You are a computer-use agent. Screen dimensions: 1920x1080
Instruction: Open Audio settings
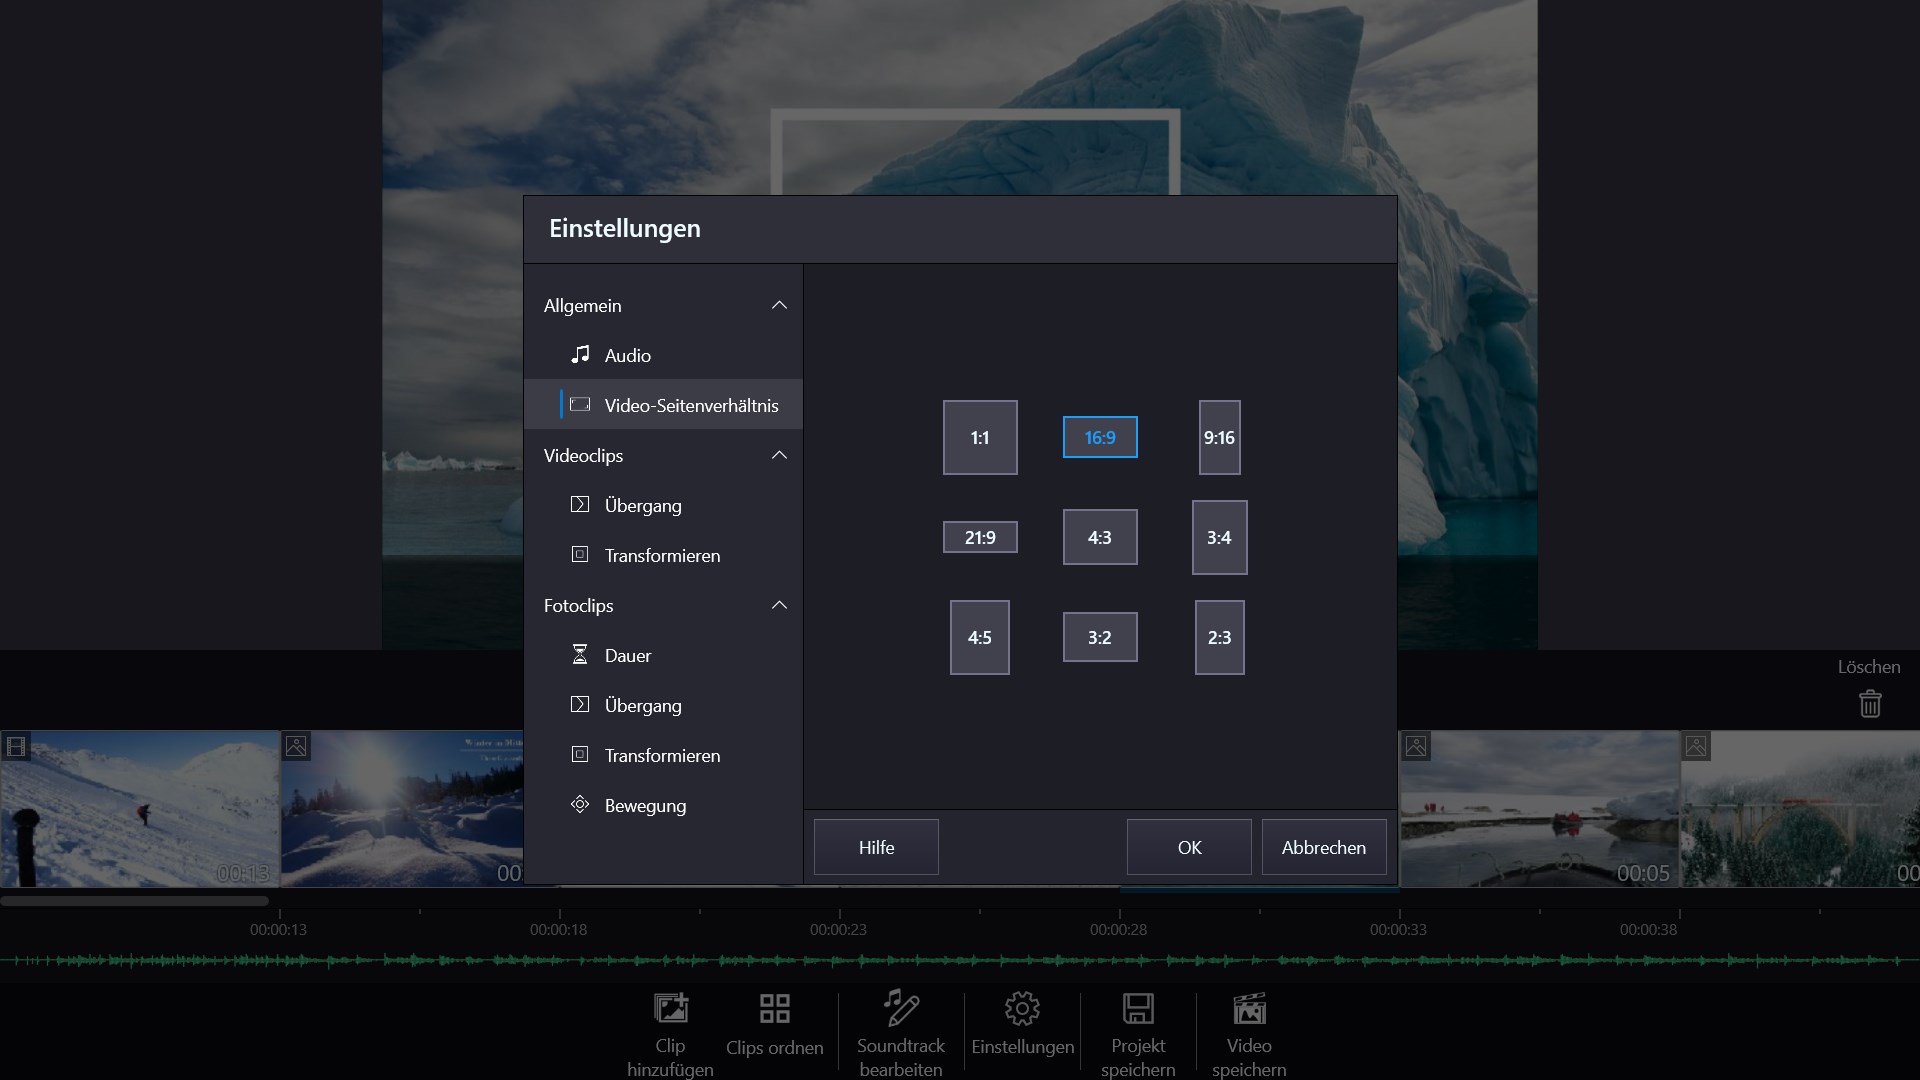[663, 355]
